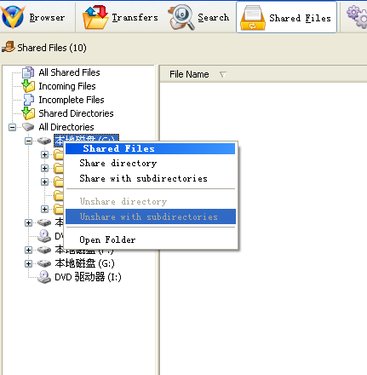Click the Incoming Files folder icon
This screenshot has width=367, height=375.
[x=28, y=86]
